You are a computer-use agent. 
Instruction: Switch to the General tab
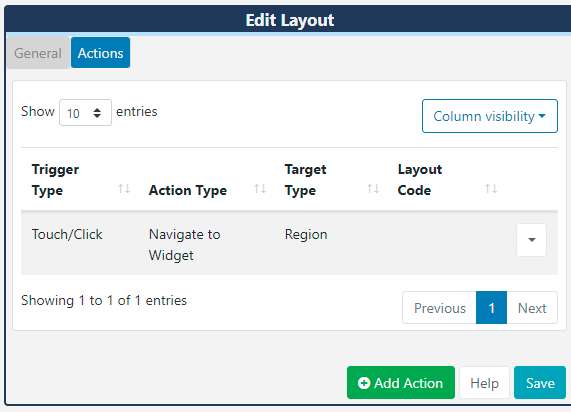tap(38, 53)
